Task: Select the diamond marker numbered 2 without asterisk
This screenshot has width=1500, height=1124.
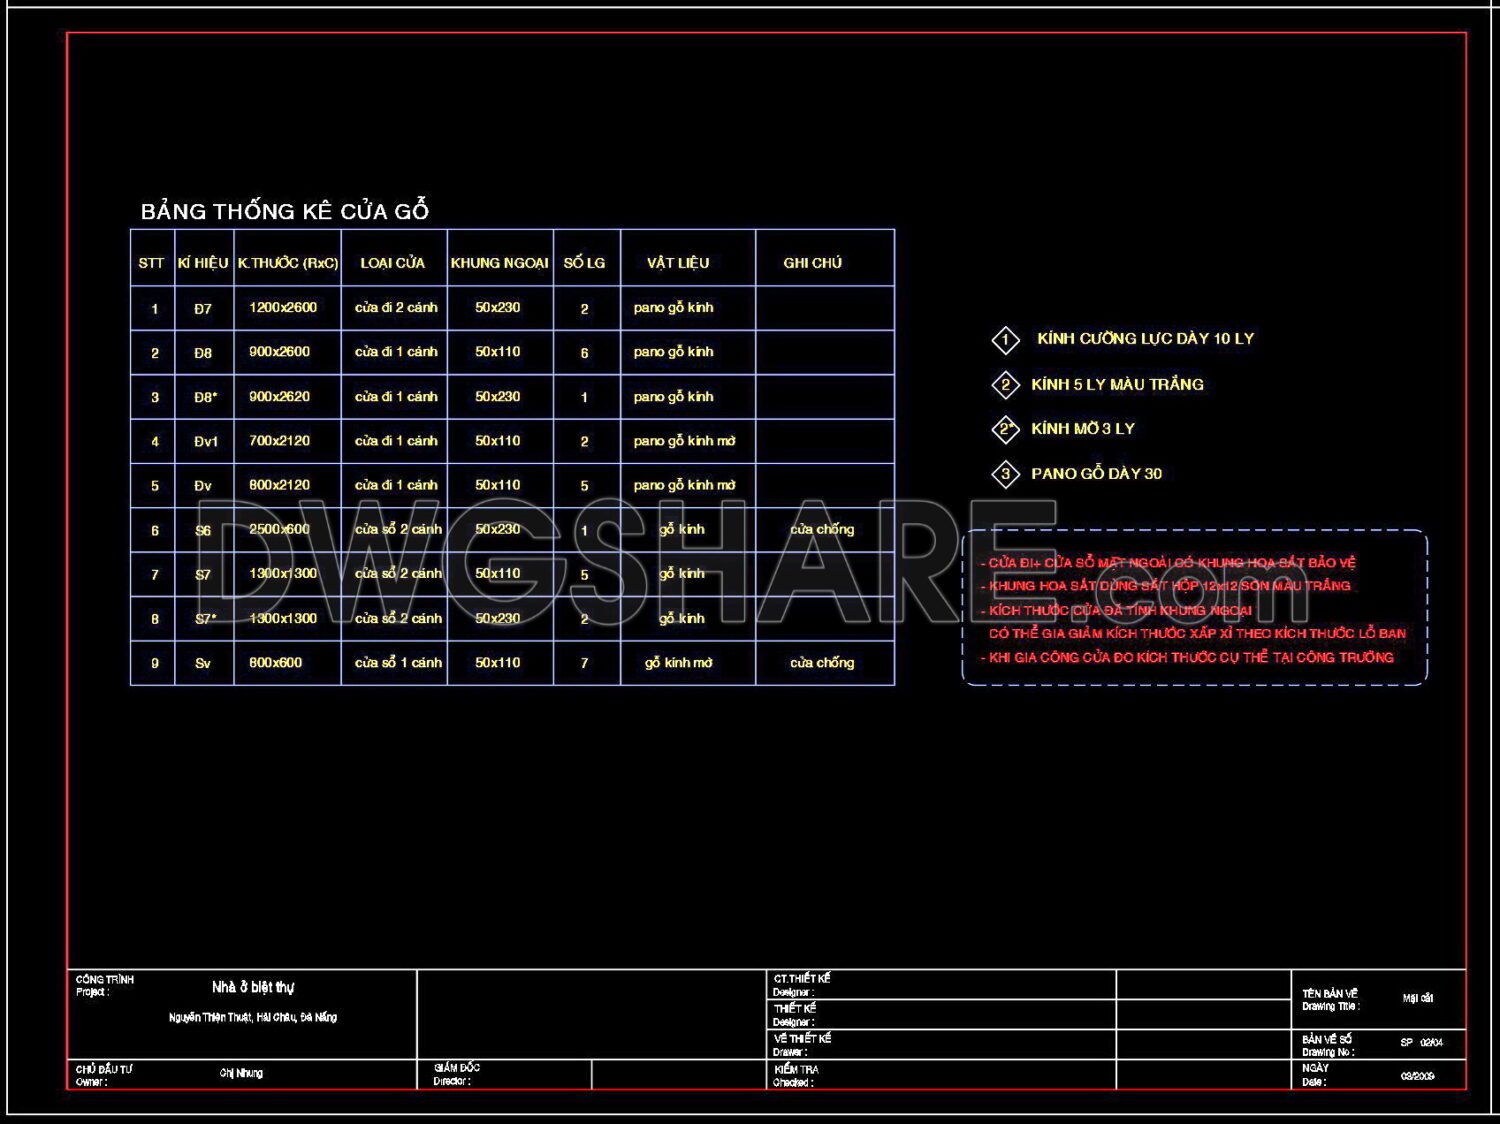Action: [1005, 385]
